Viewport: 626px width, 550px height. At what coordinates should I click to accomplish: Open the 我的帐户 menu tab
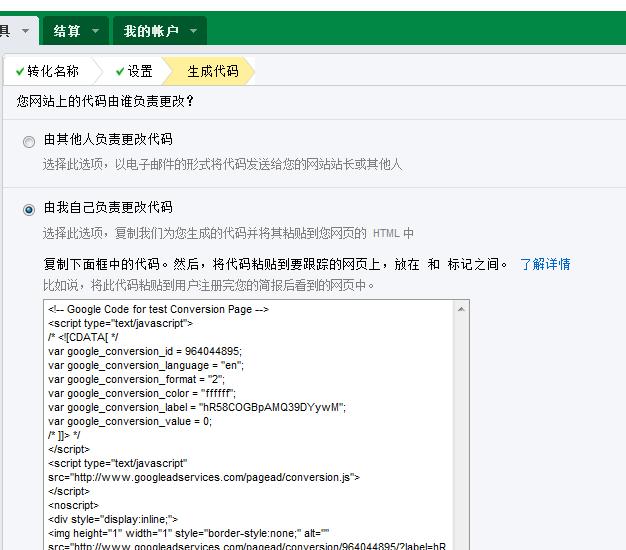click(x=160, y=31)
